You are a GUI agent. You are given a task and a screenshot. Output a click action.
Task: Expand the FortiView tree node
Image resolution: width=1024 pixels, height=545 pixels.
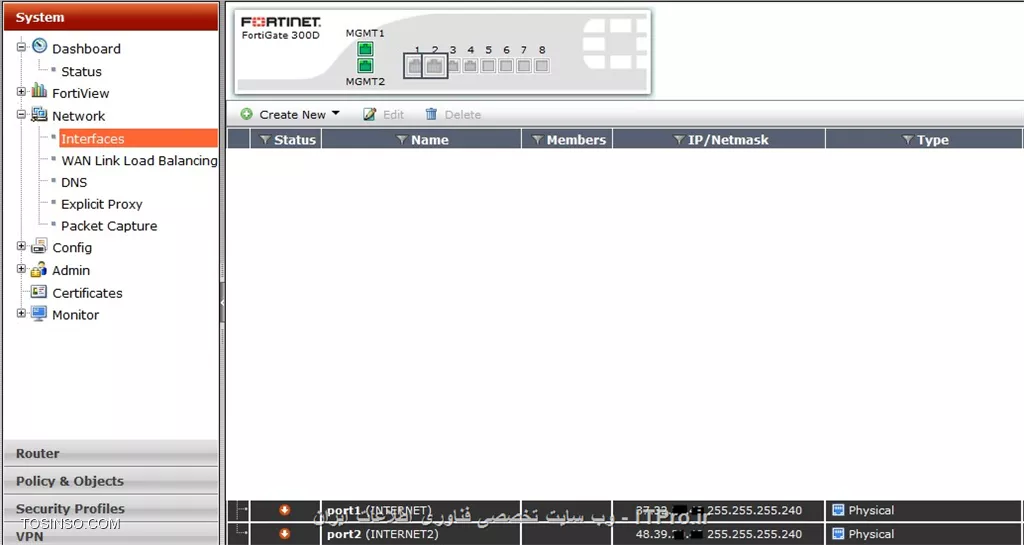click(22, 92)
